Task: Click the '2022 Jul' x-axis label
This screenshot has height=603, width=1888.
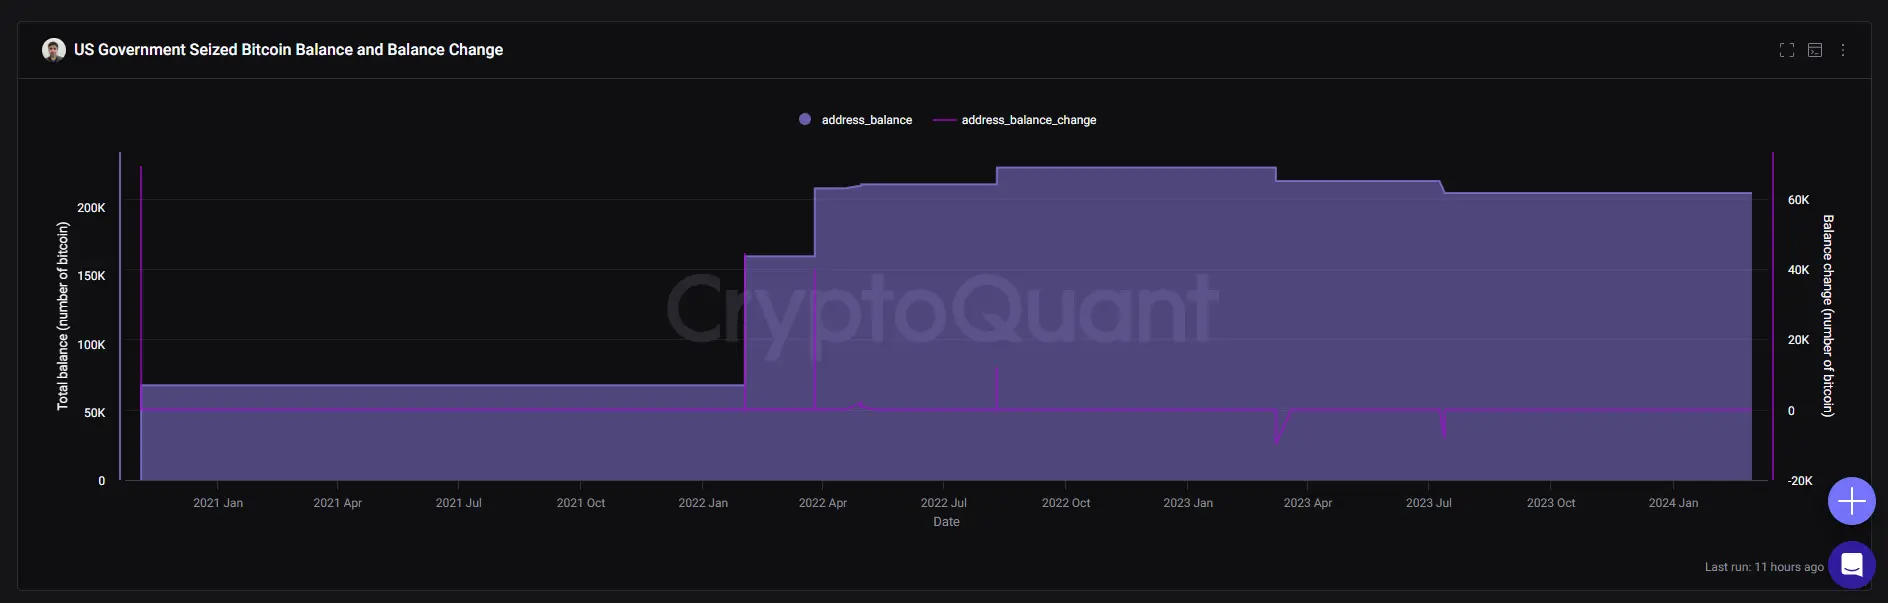Action: pyautogui.click(x=943, y=503)
